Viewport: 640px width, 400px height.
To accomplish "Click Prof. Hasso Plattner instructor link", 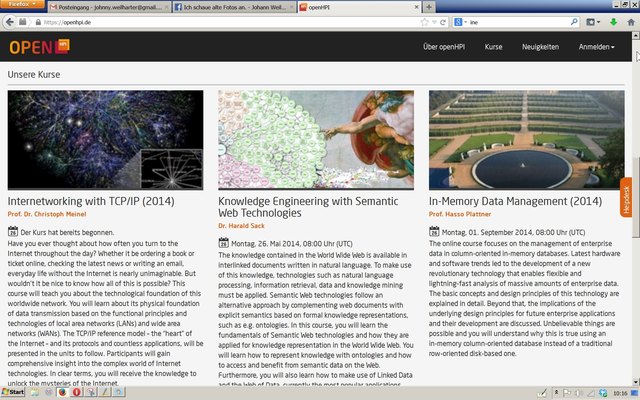I will click(x=460, y=214).
